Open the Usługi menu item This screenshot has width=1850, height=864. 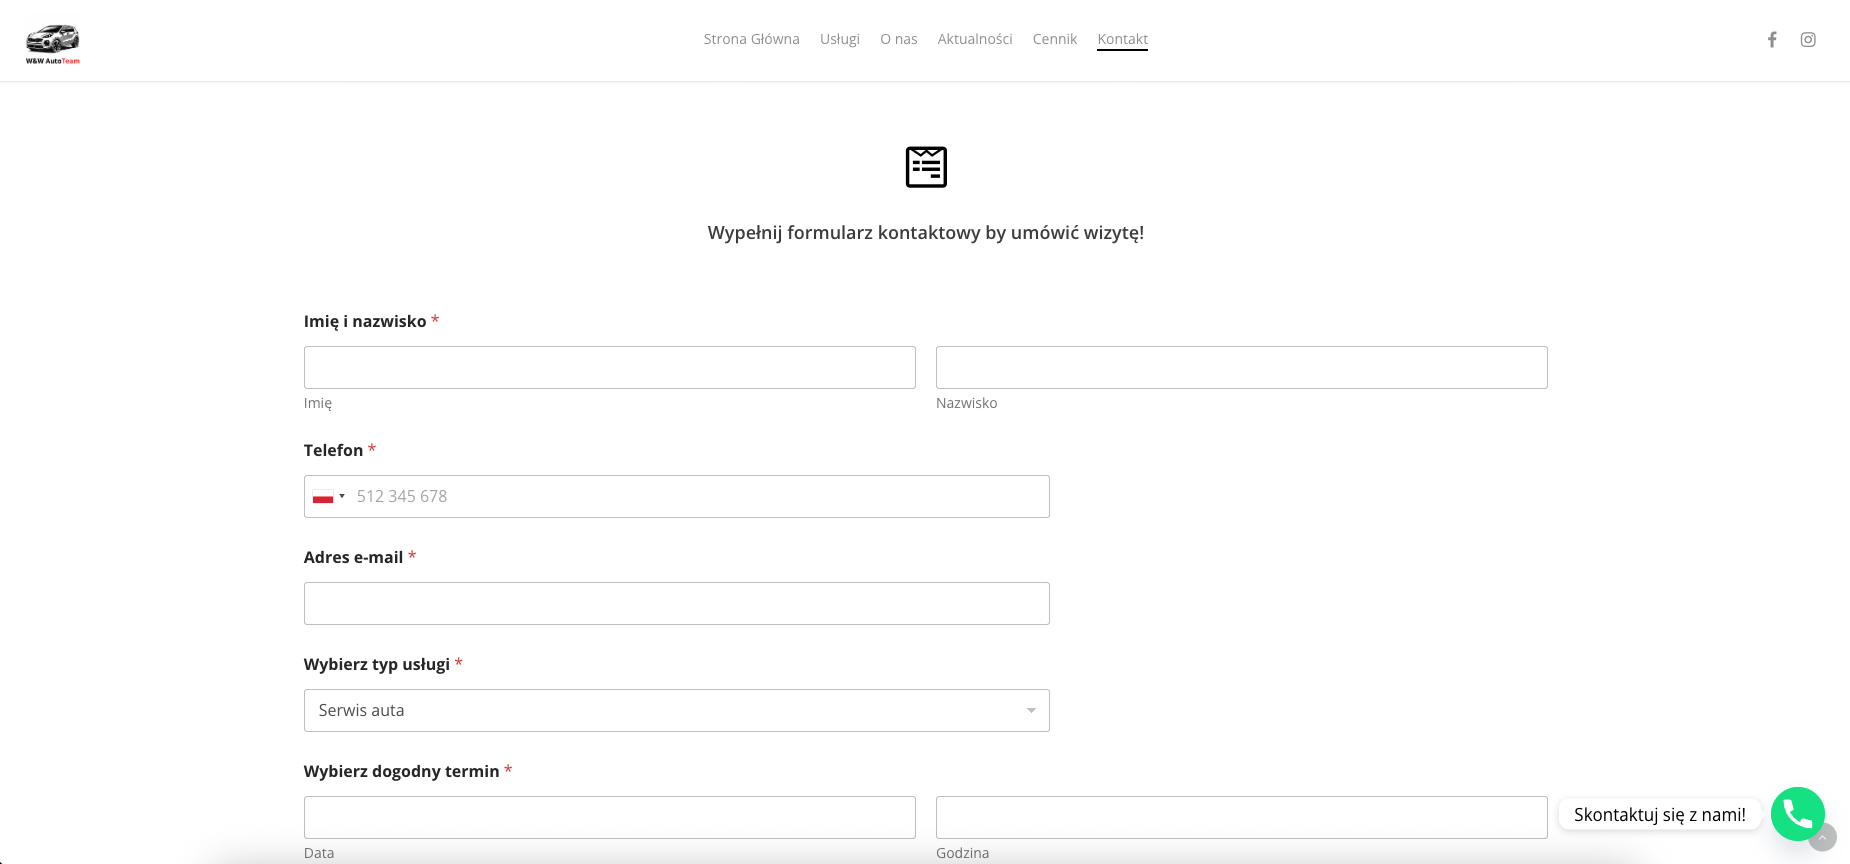(x=840, y=39)
